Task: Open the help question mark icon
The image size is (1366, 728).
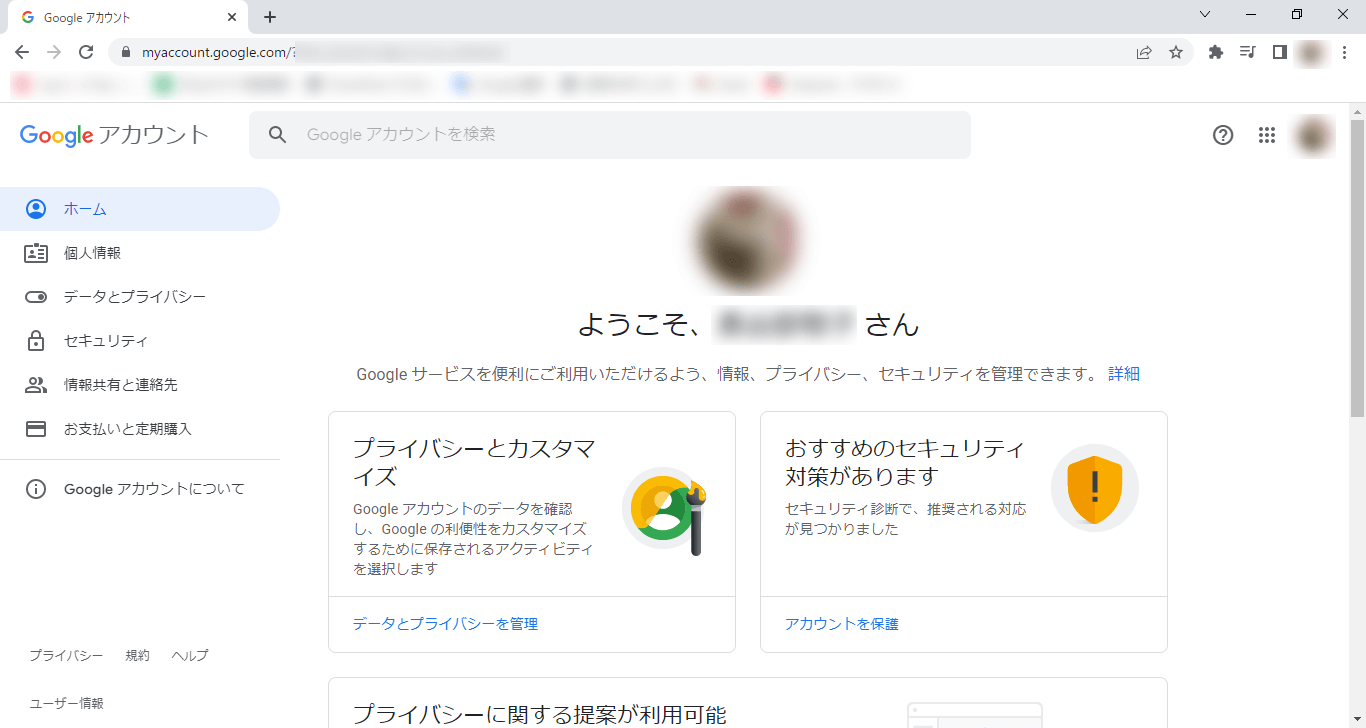Action: point(1223,135)
